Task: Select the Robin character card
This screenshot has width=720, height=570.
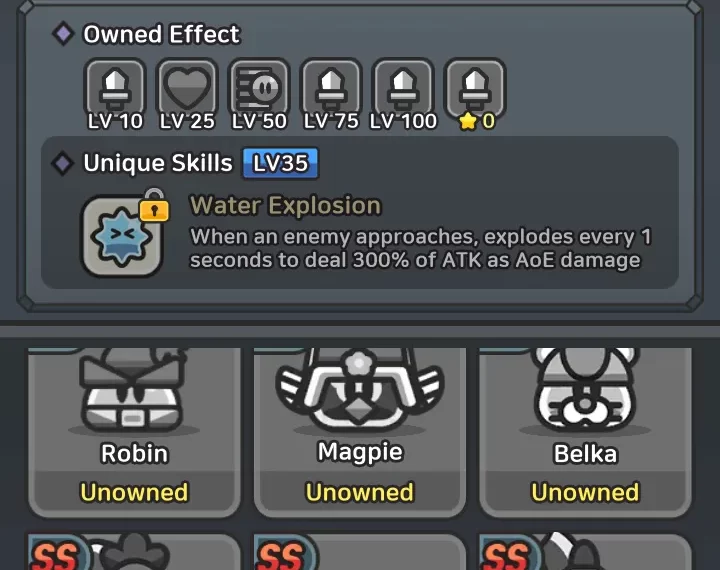Action: [x=134, y=432]
